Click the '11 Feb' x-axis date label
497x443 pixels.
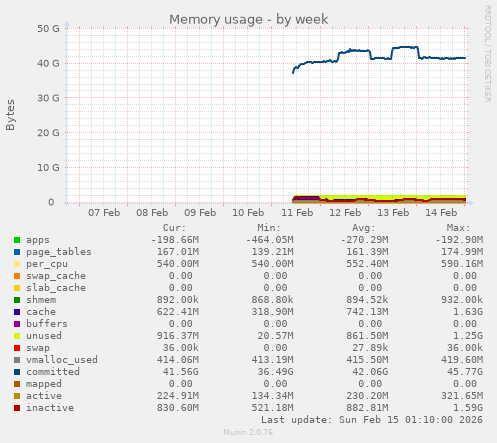pyautogui.click(x=297, y=213)
